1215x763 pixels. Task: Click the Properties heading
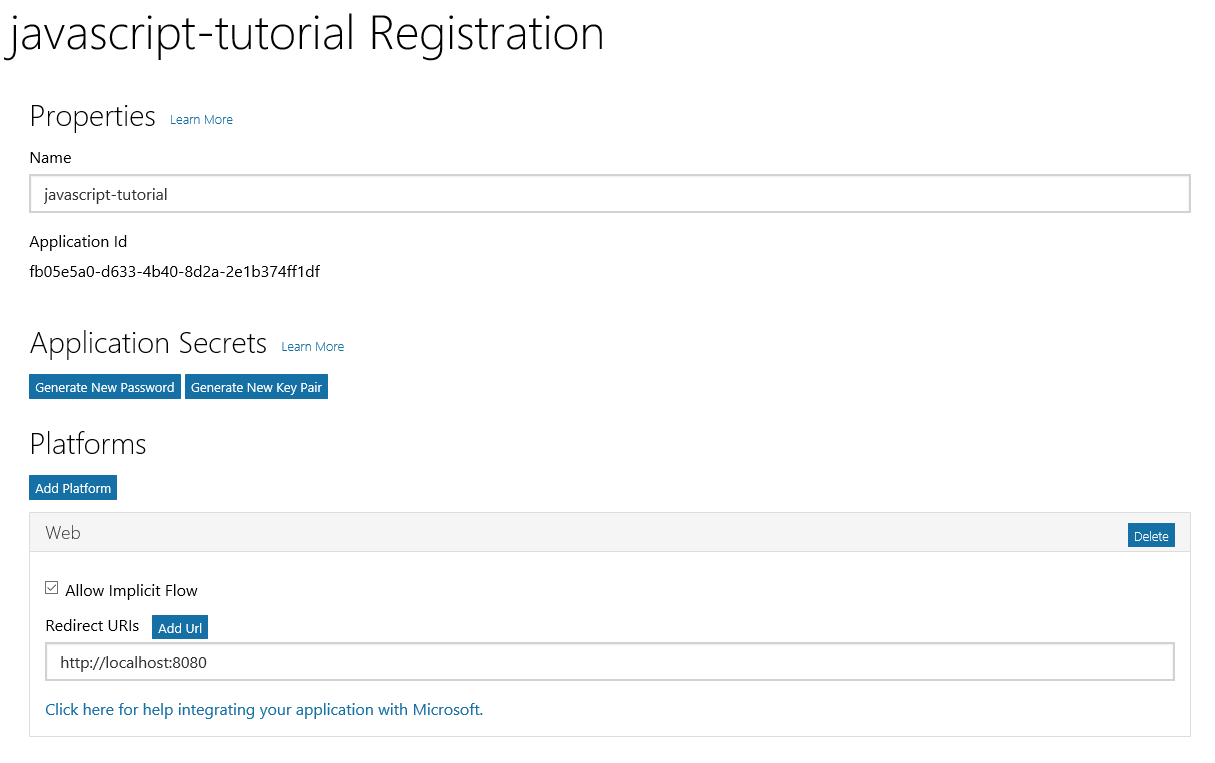click(93, 117)
